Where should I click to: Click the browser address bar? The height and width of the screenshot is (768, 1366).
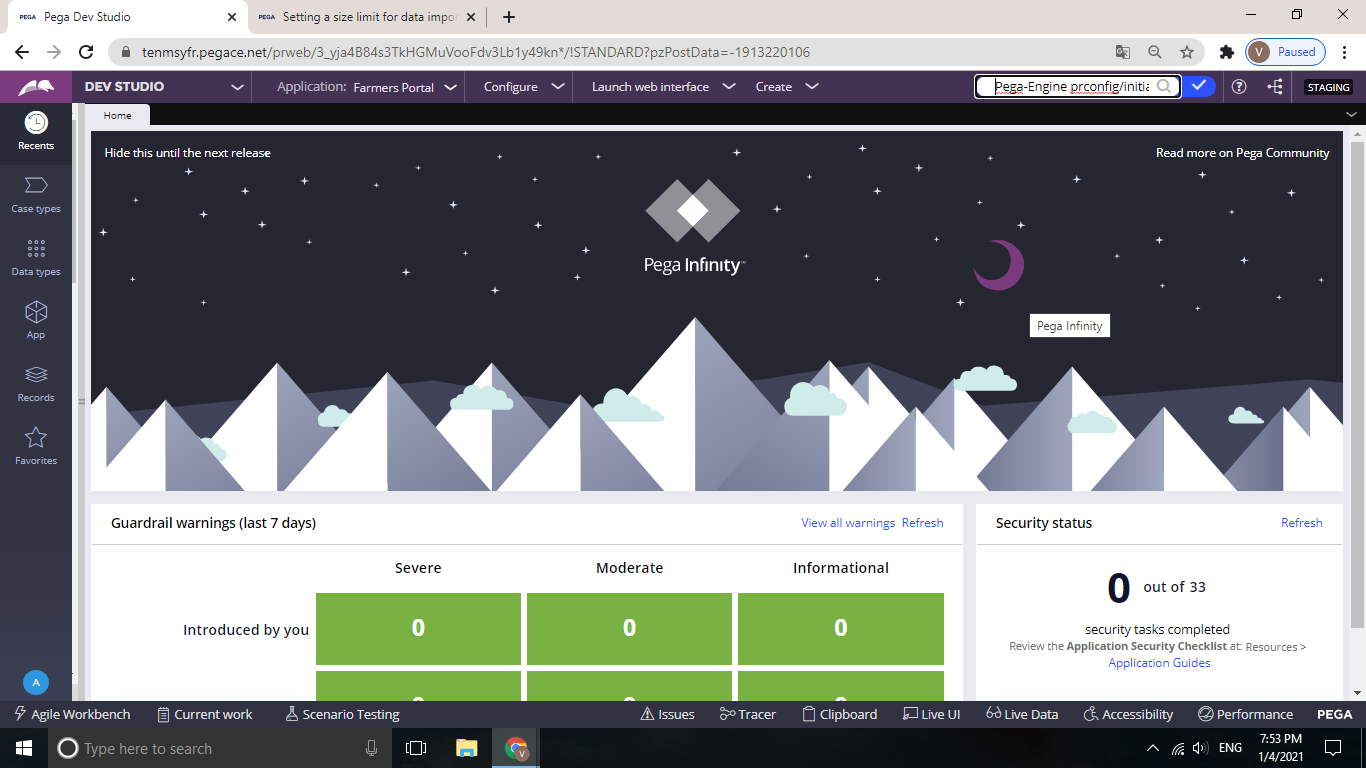[x=610, y=52]
